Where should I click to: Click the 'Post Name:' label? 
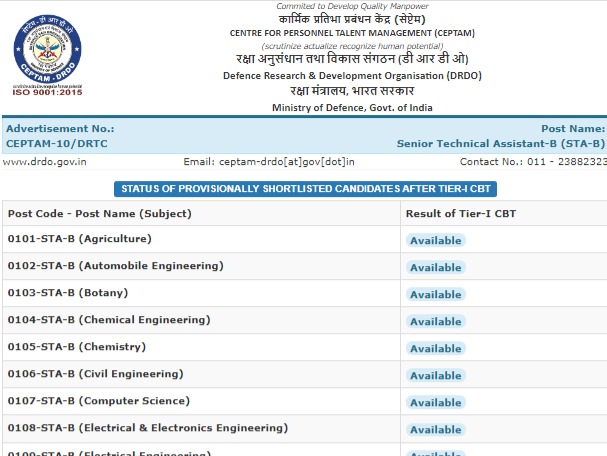pos(573,129)
